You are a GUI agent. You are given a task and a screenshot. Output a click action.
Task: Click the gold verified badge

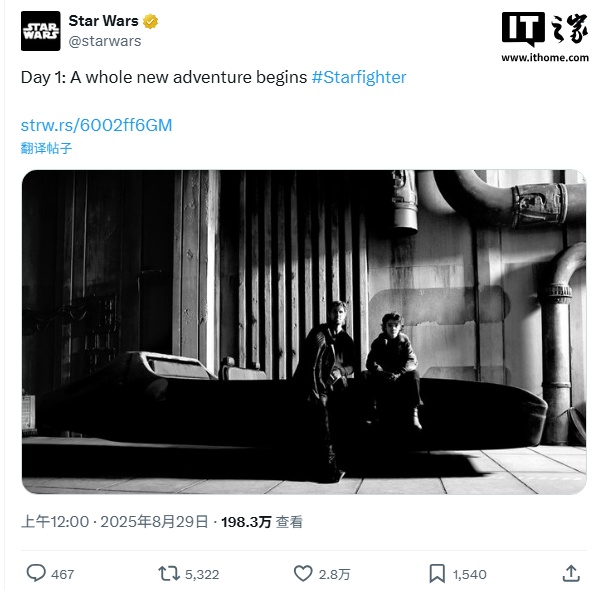pos(151,21)
